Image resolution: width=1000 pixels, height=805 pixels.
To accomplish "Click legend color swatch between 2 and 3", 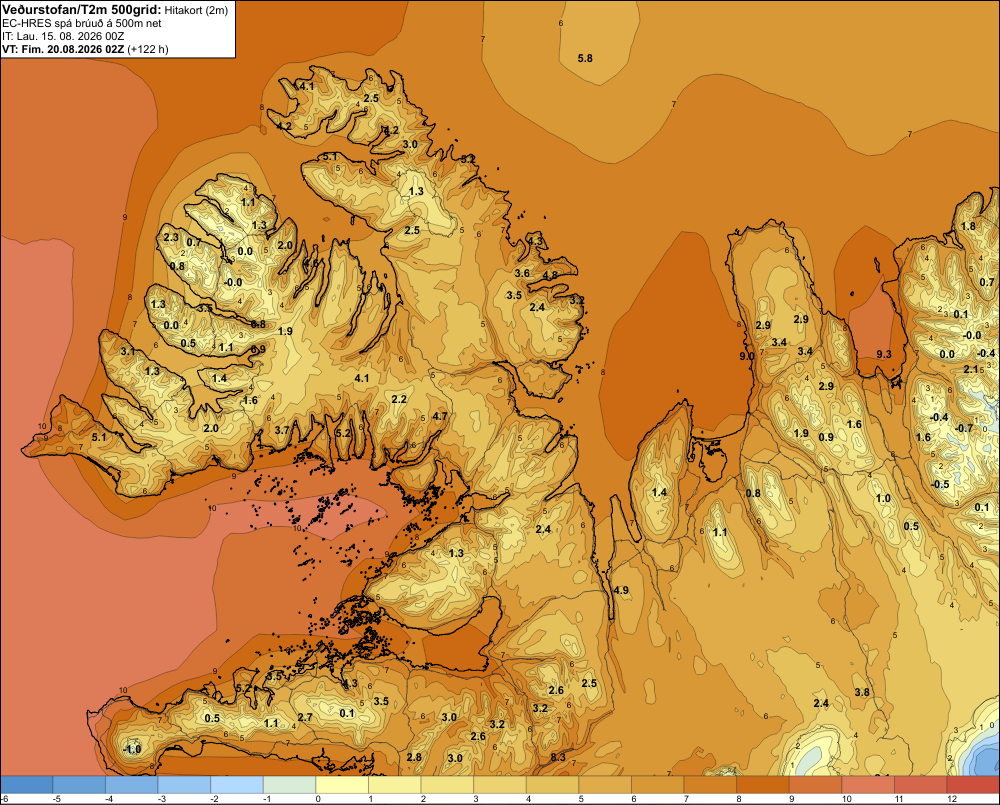I will click(447, 784).
